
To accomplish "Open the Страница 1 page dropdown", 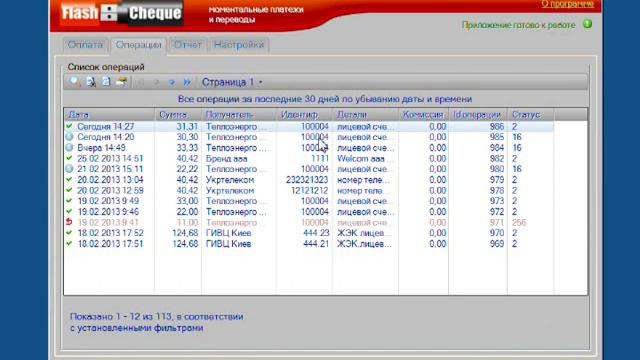I will (232, 82).
